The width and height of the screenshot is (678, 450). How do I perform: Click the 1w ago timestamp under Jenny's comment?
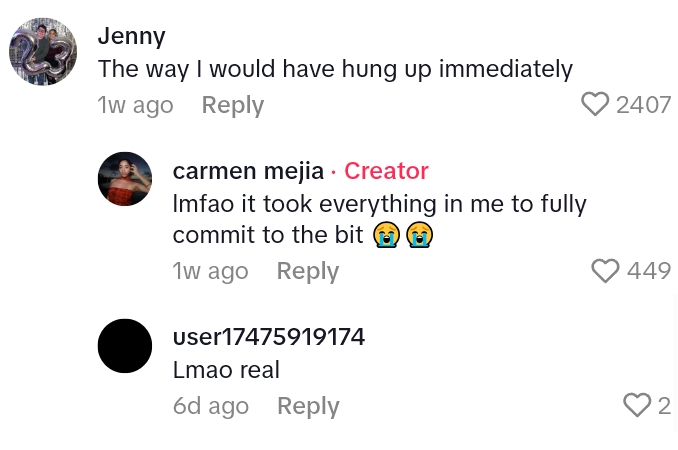[135, 105]
